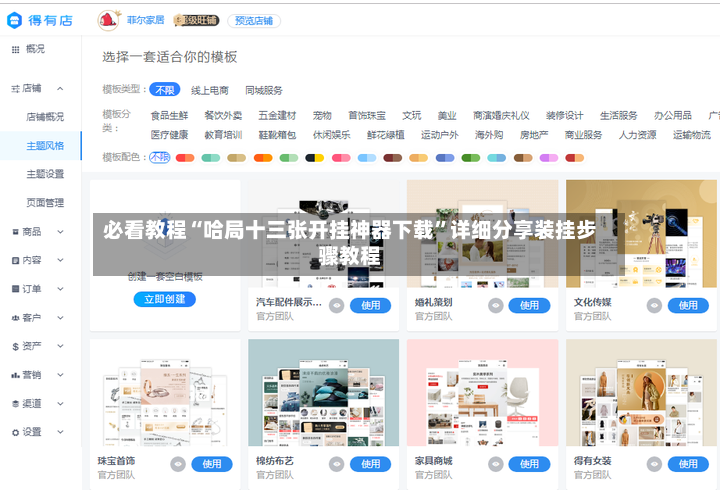Use the 珠宝首饰 template
720x490 pixels.
(212, 464)
